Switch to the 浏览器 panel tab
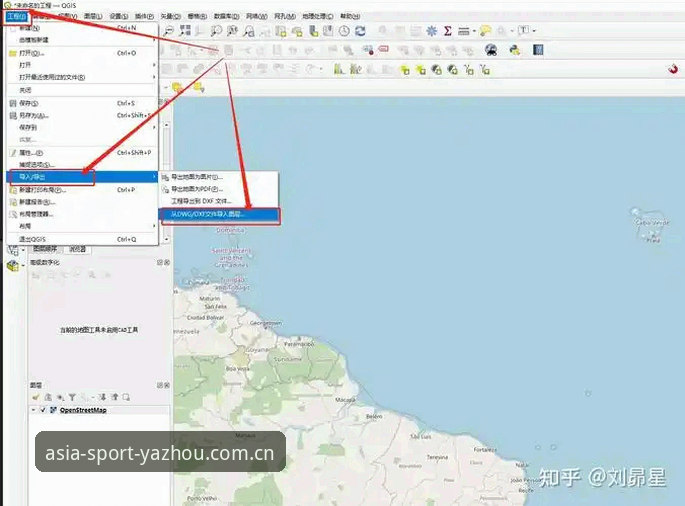685x506 pixels. coord(77,249)
